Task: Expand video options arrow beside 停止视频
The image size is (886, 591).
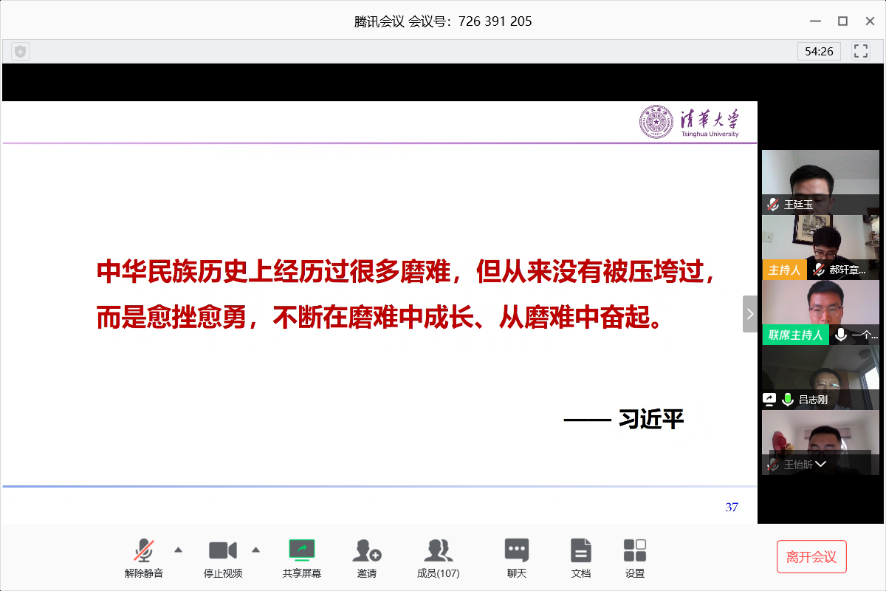Action: point(255,549)
